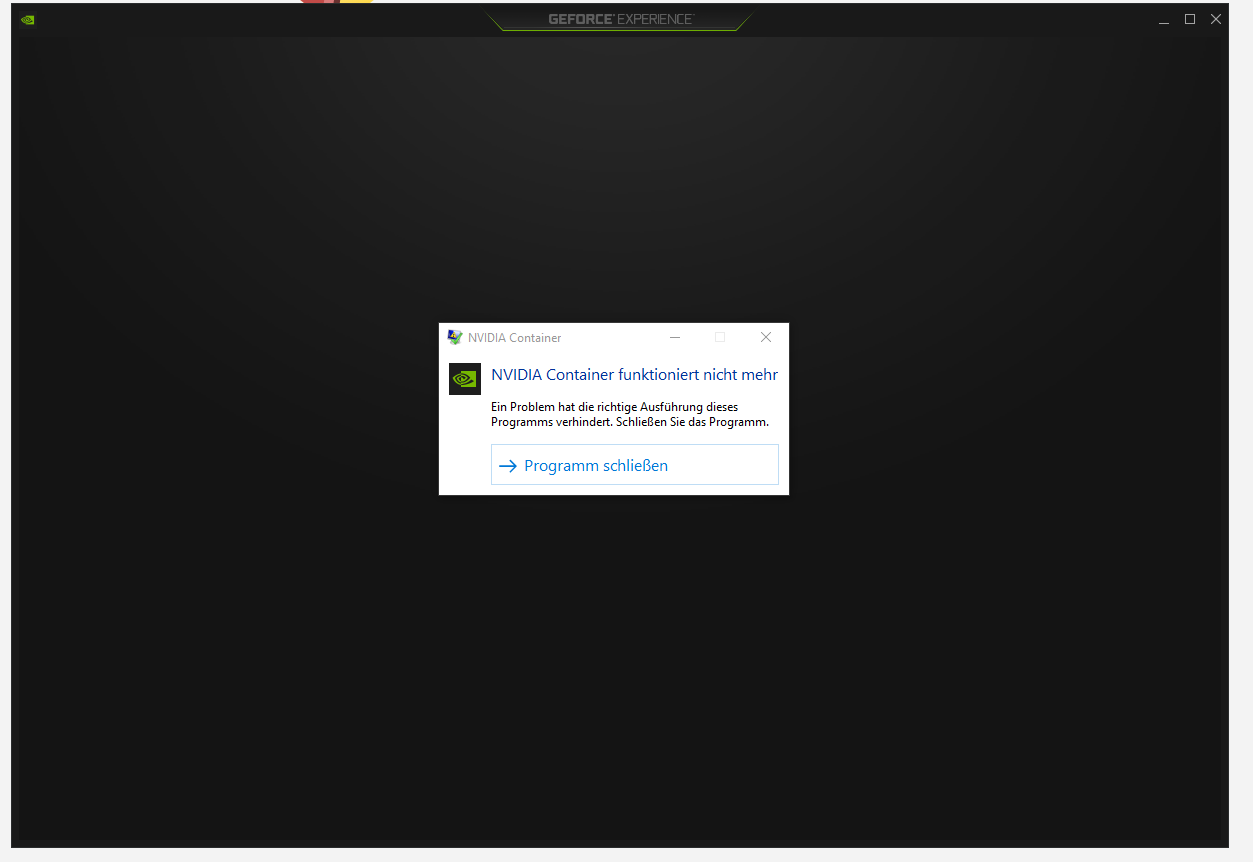Viewport: 1253px width, 862px height.
Task: Click the NVIDIA Container title bar icon
Action: click(x=455, y=338)
